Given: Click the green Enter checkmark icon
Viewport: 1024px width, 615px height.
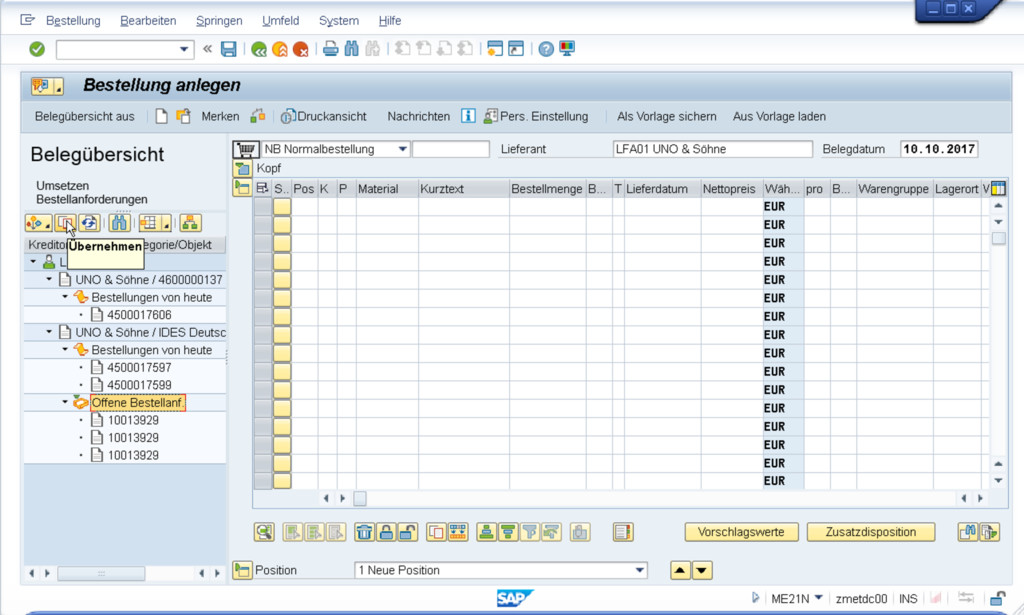Looking at the screenshot, I should coord(37,49).
